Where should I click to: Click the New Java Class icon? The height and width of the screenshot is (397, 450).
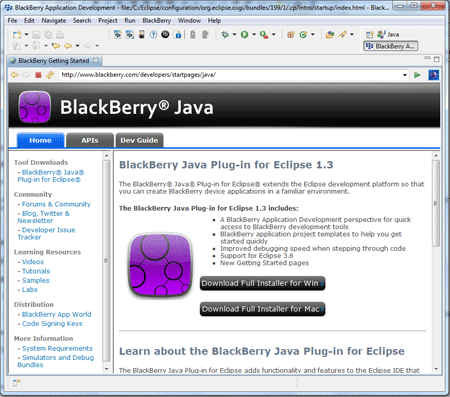[303, 34]
